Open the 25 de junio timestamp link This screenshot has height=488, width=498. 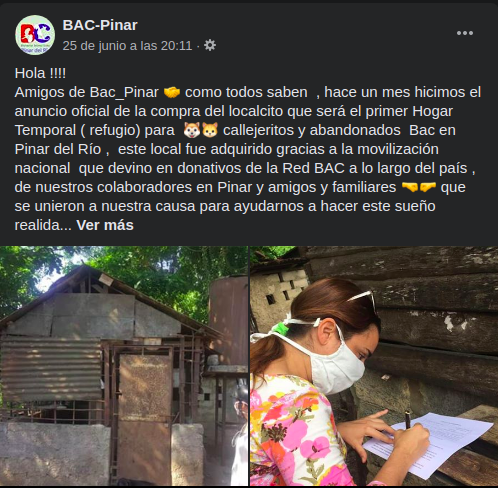tap(127, 46)
